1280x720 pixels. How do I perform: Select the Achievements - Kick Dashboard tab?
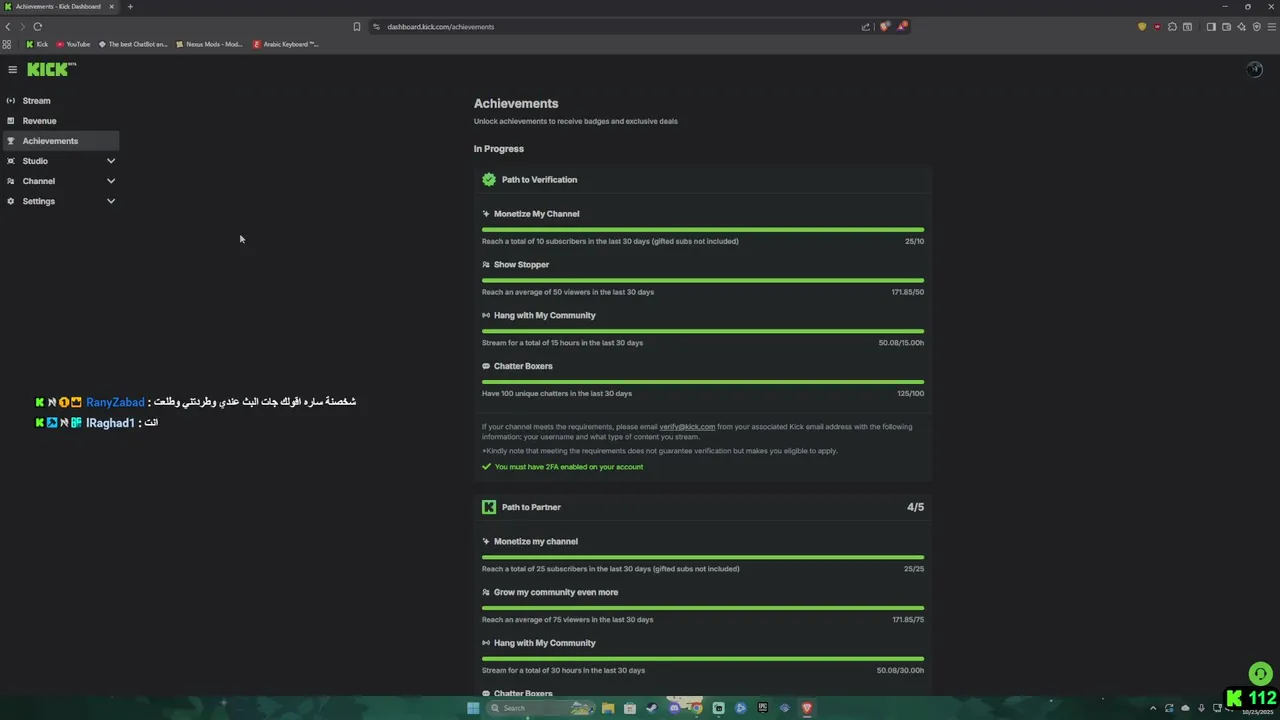[60, 7]
